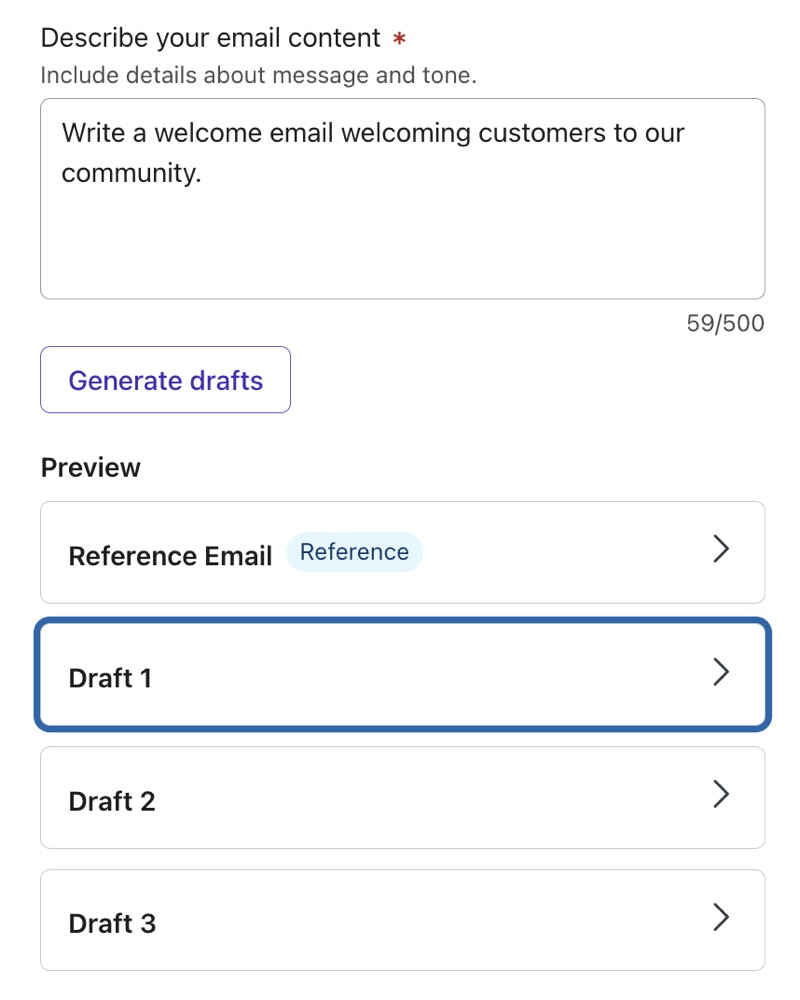Click the chevron on Draft 3
This screenshot has width=800, height=1000.
720,918
